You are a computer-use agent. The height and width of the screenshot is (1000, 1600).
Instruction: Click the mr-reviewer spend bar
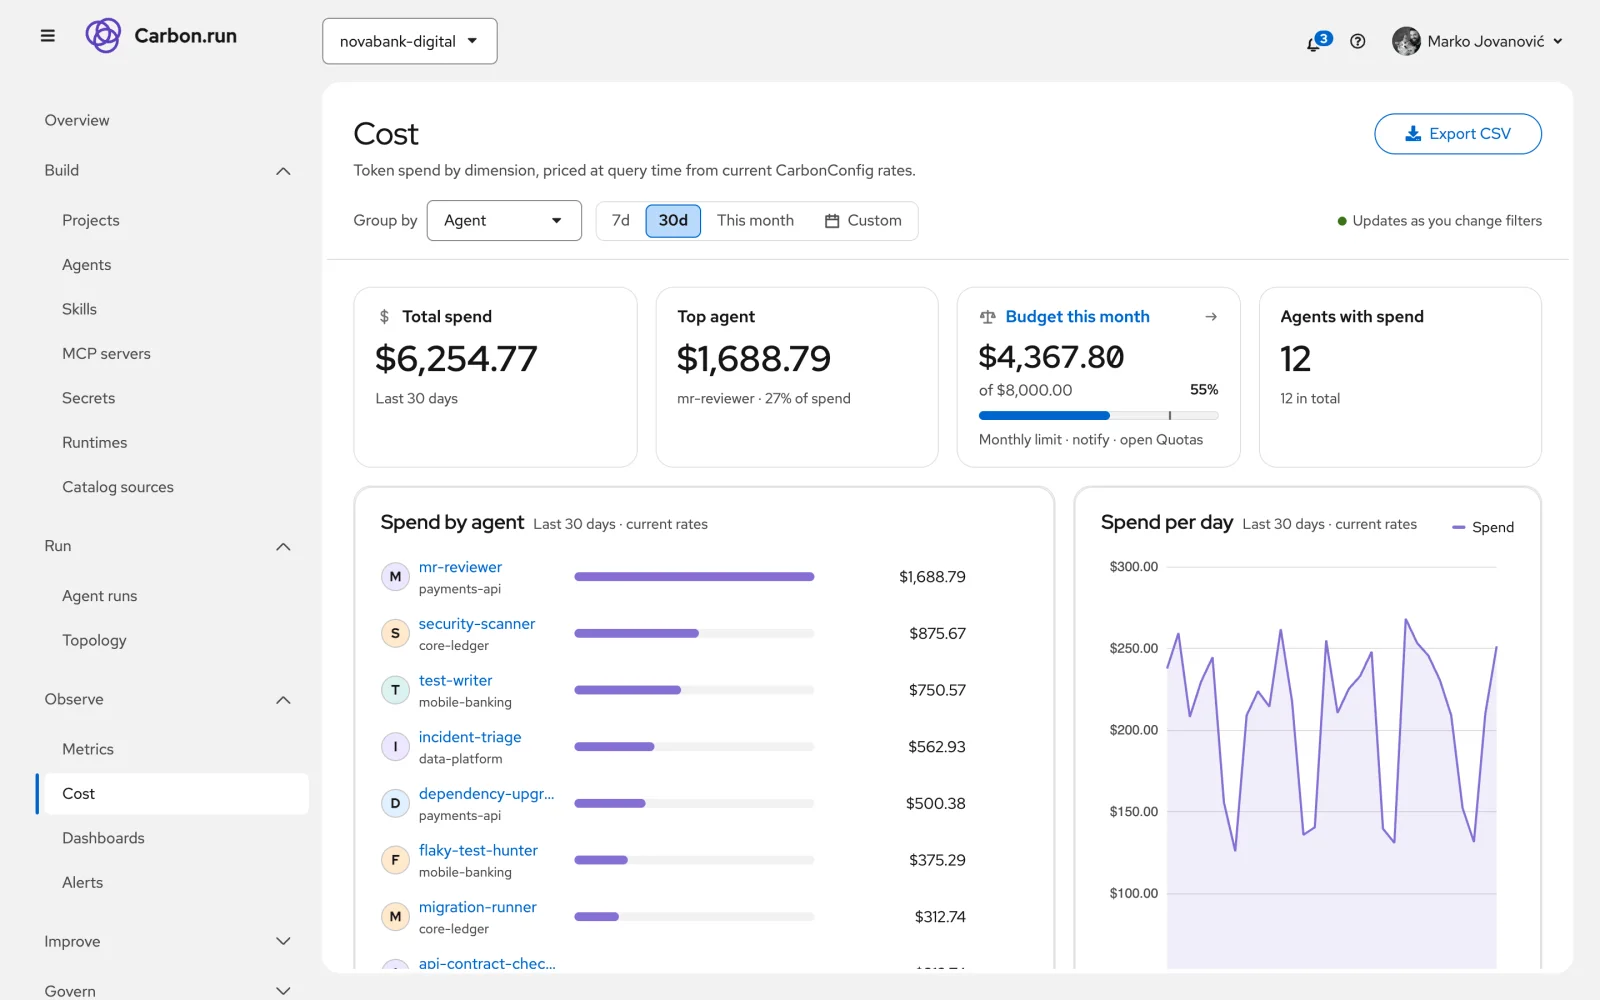(694, 577)
